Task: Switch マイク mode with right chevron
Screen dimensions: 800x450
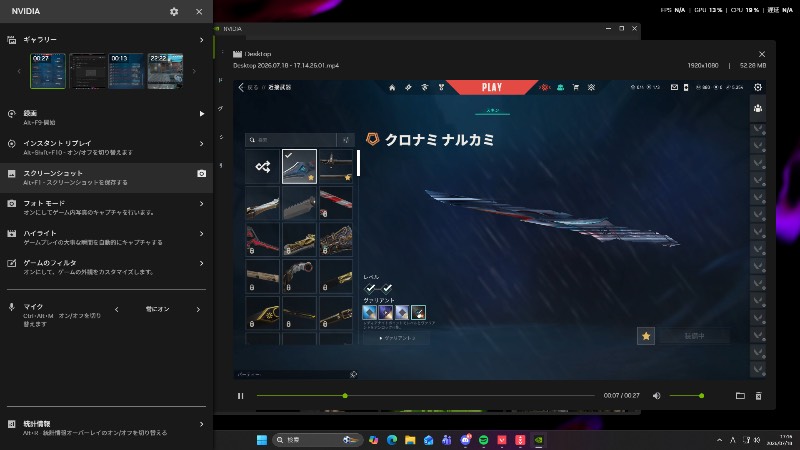Action: pyautogui.click(x=198, y=309)
